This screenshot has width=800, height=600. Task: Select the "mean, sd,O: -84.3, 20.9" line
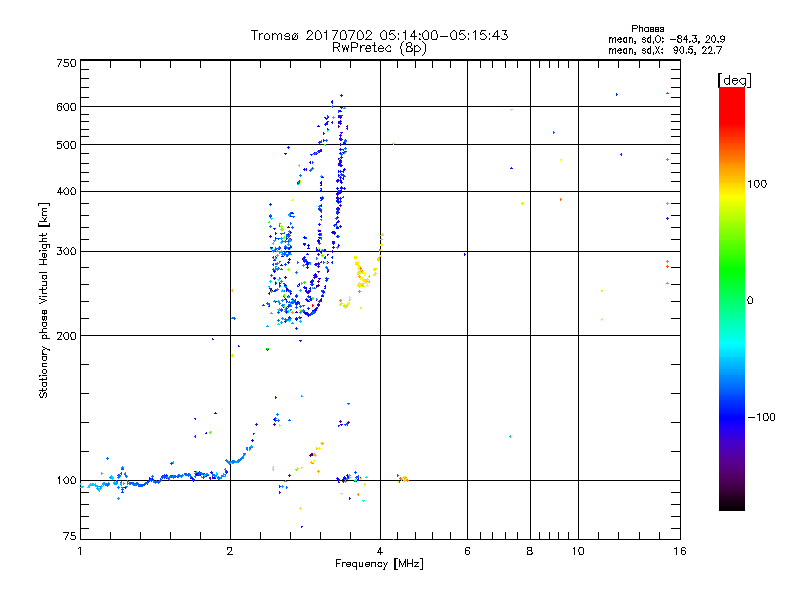tap(666, 39)
